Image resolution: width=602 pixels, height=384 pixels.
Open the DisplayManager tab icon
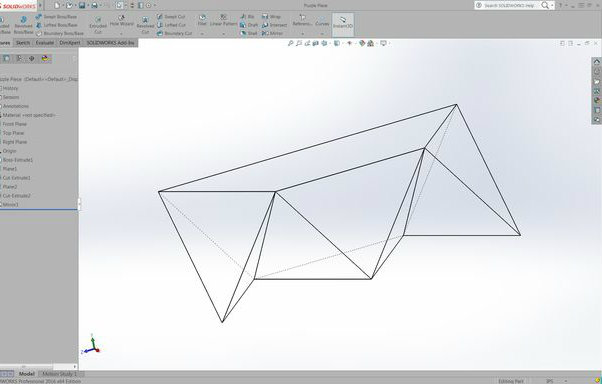45,58
